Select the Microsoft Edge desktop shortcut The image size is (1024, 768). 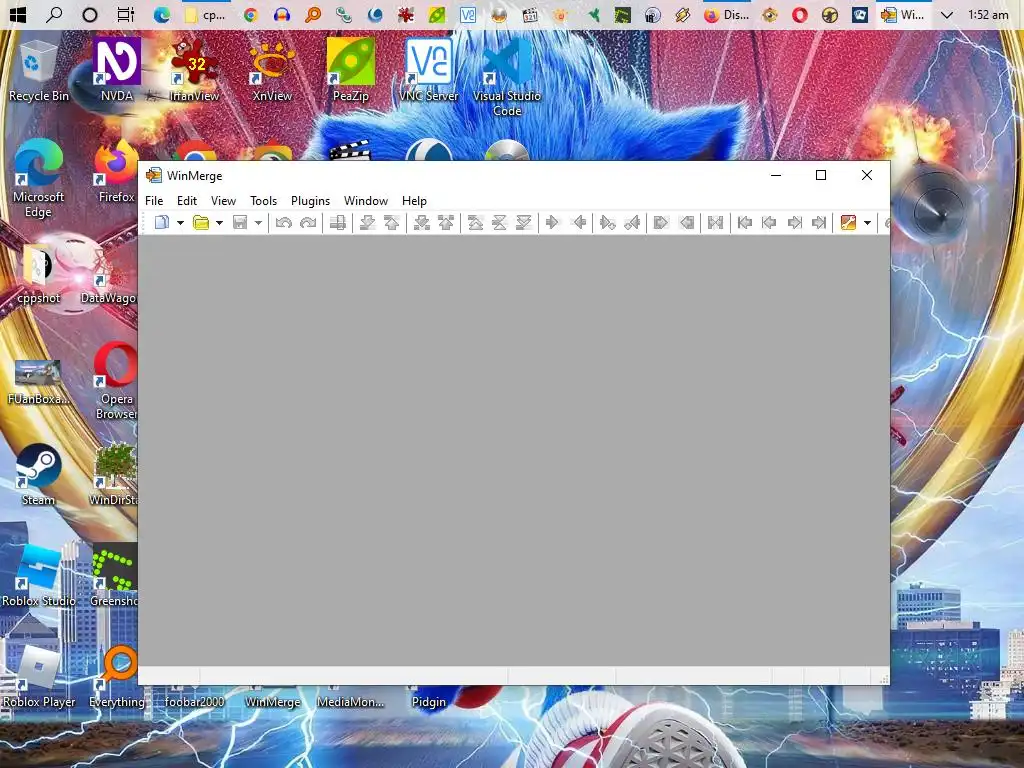point(38,178)
